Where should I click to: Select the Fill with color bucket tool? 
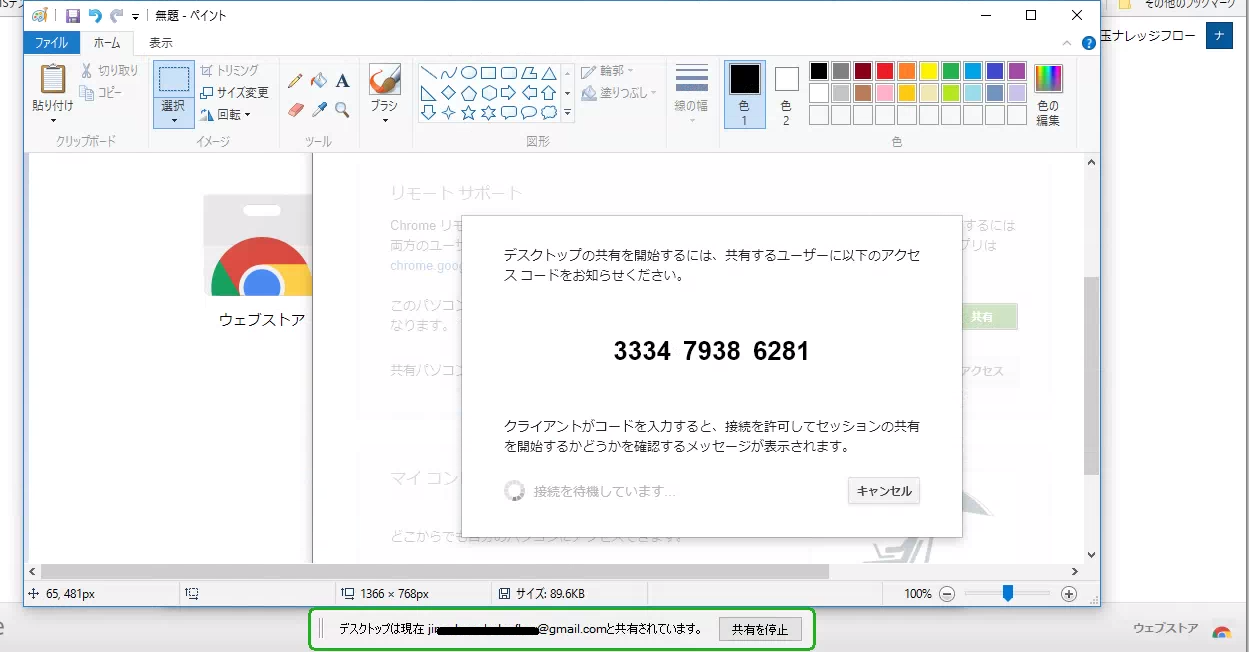[319, 81]
